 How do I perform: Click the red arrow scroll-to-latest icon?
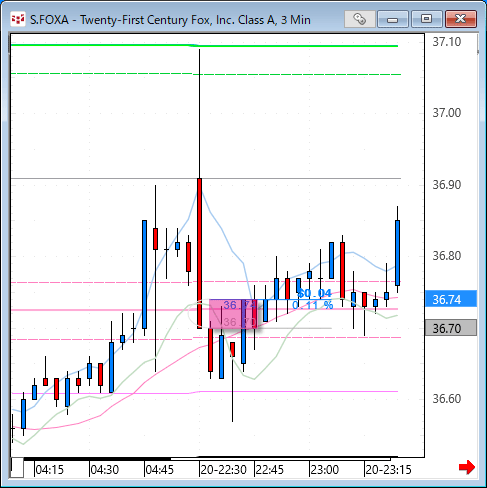(x=467, y=467)
